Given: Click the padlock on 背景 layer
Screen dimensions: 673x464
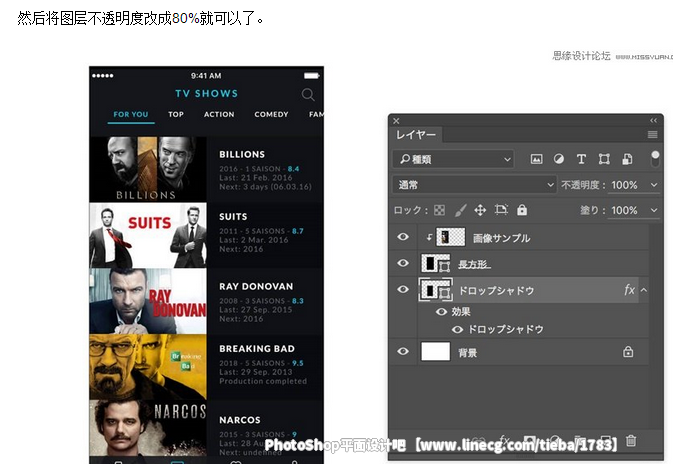Looking at the screenshot, I should click(628, 352).
